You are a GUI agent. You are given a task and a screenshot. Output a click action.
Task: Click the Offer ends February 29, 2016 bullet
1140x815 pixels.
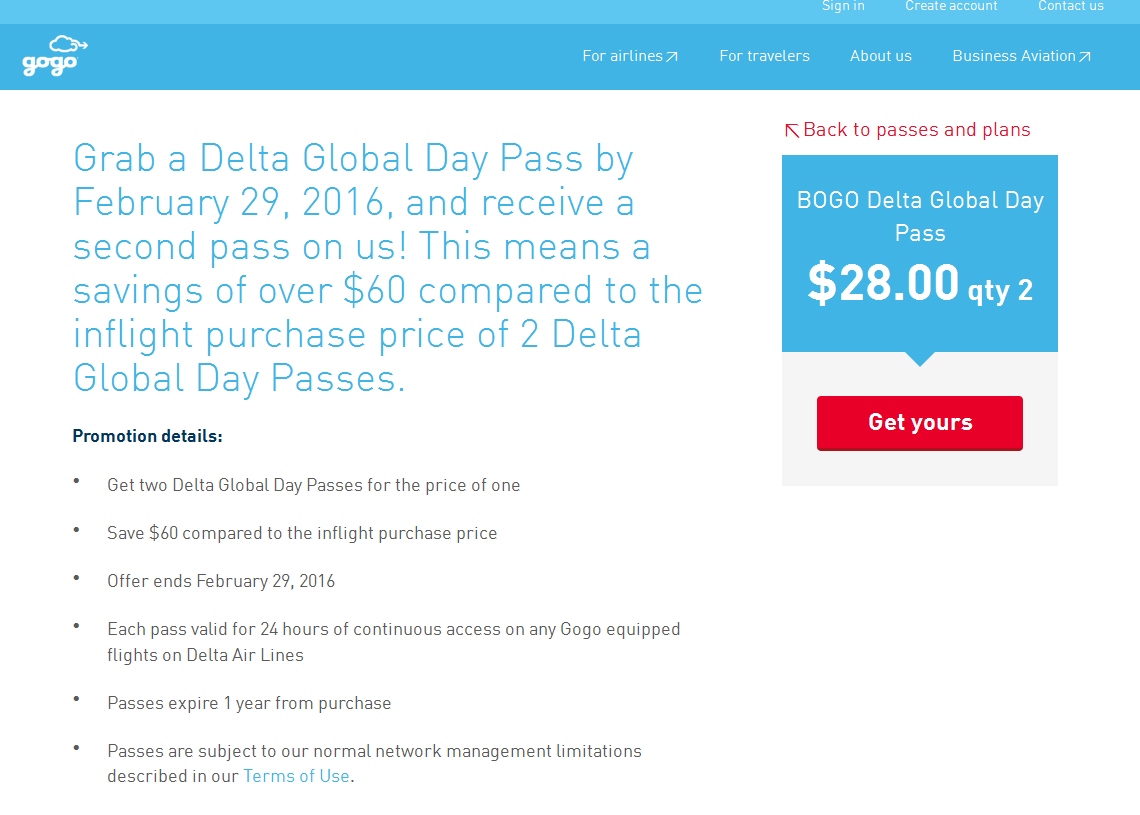pyautogui.click(x=221, y=581)
